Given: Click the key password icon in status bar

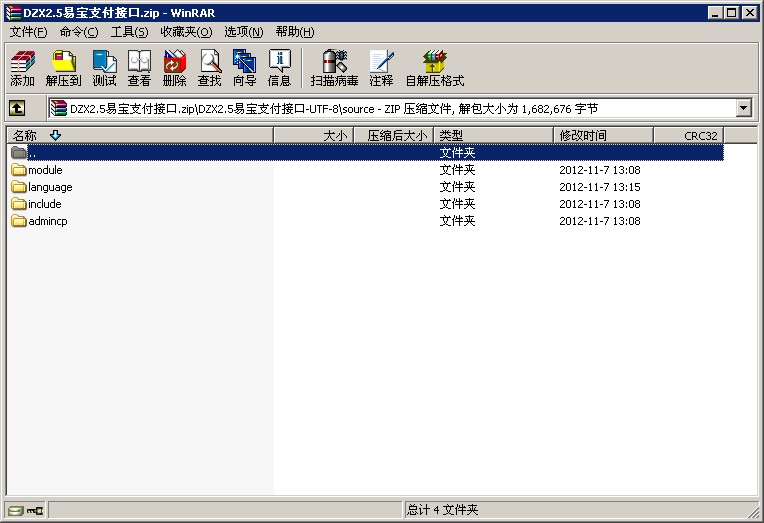Looking at the screenshot, I should [35, 510].
